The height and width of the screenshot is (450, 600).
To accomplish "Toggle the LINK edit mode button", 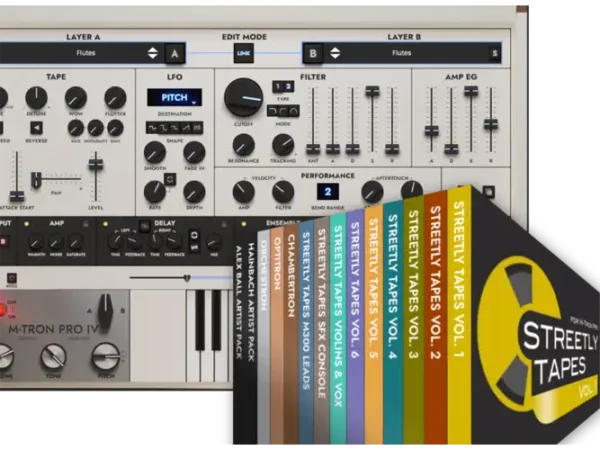I will pyautogui.click(x=244, y=53).
